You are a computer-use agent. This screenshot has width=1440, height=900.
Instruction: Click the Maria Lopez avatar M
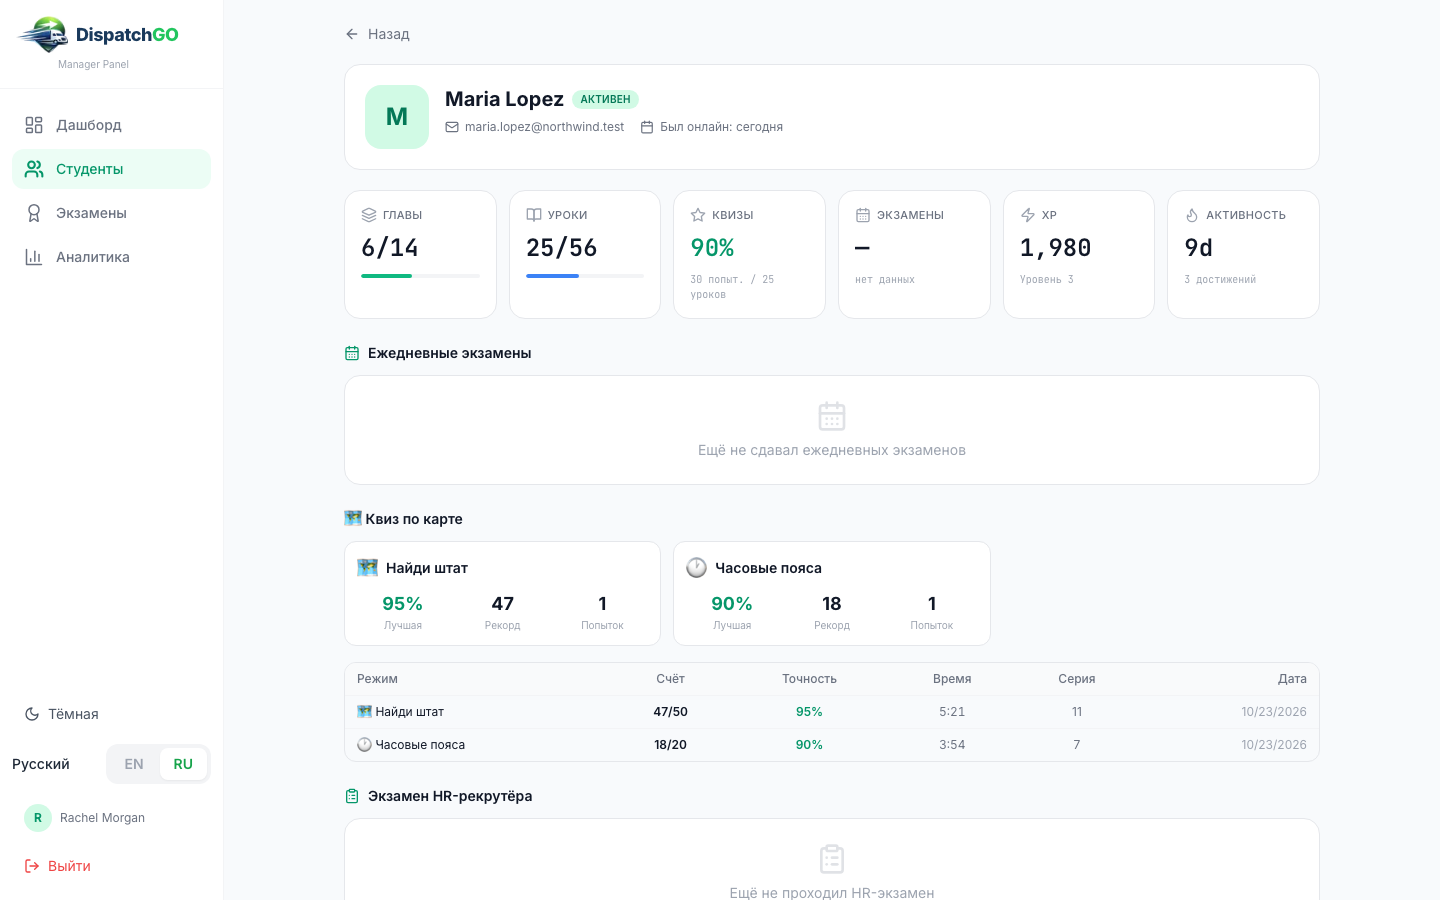(397, 117)
